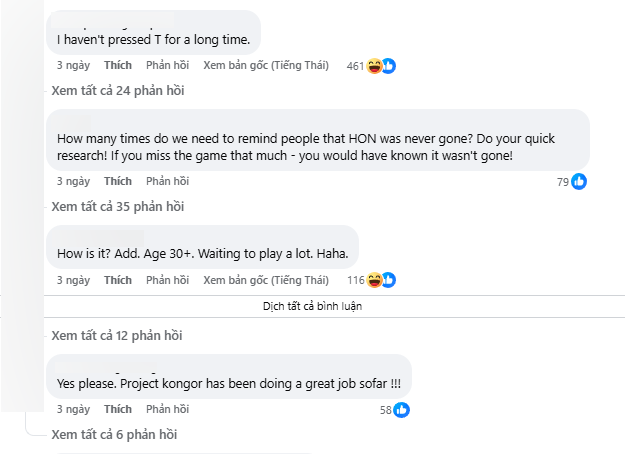Image resolution: width=625 pixels, height=454 pixels.
Task: Expand all 24 replies (Xem tất cả 24 phản hồi)
Action: [x=117, y=91]
